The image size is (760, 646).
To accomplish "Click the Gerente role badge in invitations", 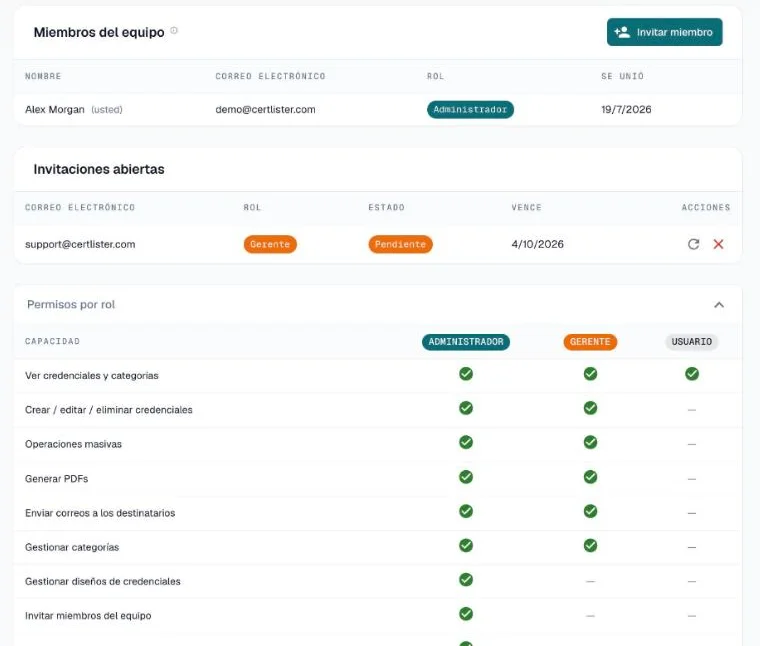I will click(270, 244).
